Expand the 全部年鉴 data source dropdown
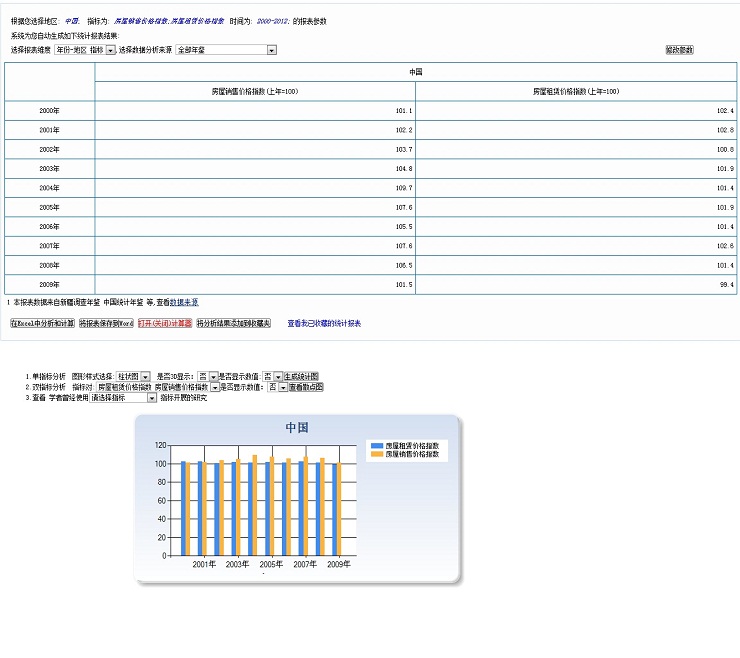 (271, 49)
